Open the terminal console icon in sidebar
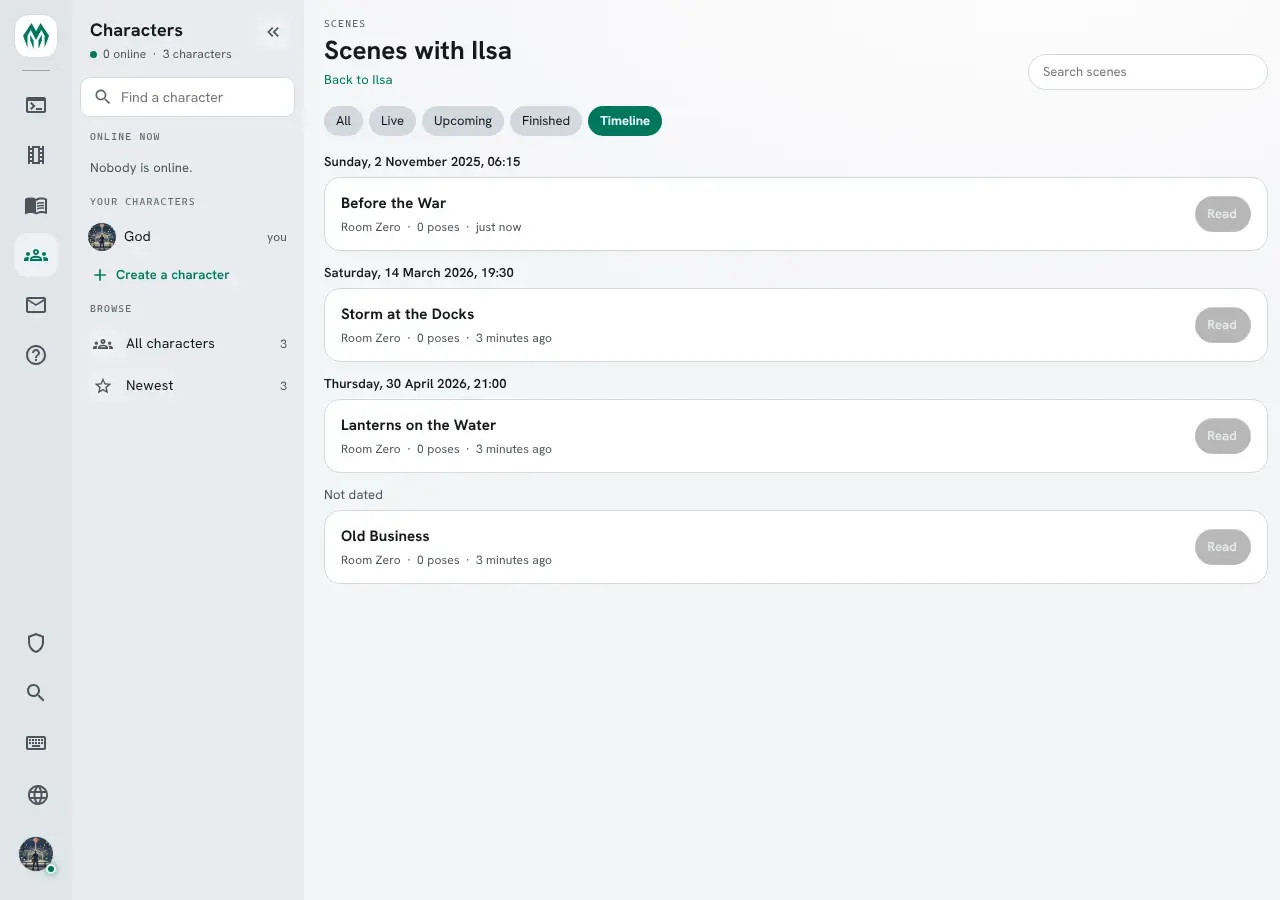Image resolution: width=1280 pixels, height=900 pixels. pyautogui.click(x=36, y=105)
